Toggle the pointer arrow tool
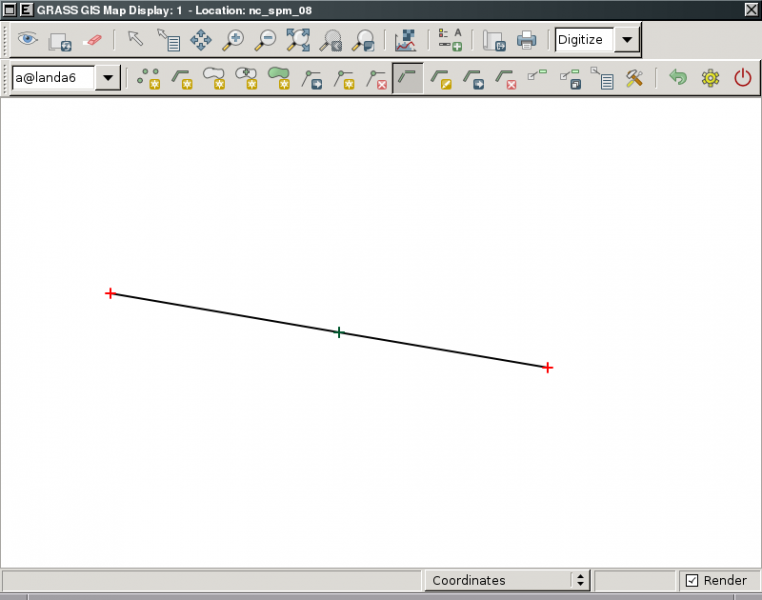Image resolution: width=762 pixels, height=600 pixels. tap(135, 40)
